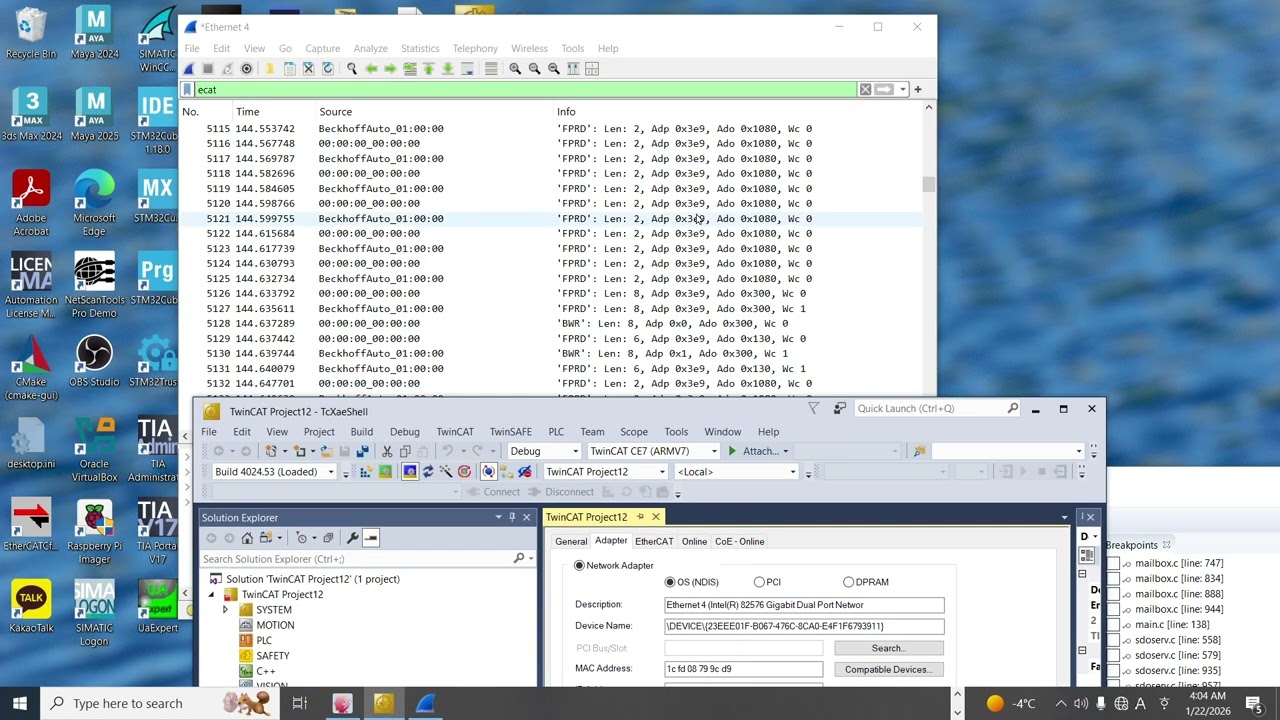The height and width of the screenshot is (720, 1280).
Task: Click TwinCAT Activate Configuration icon
Action: click(x=366, y=471)
